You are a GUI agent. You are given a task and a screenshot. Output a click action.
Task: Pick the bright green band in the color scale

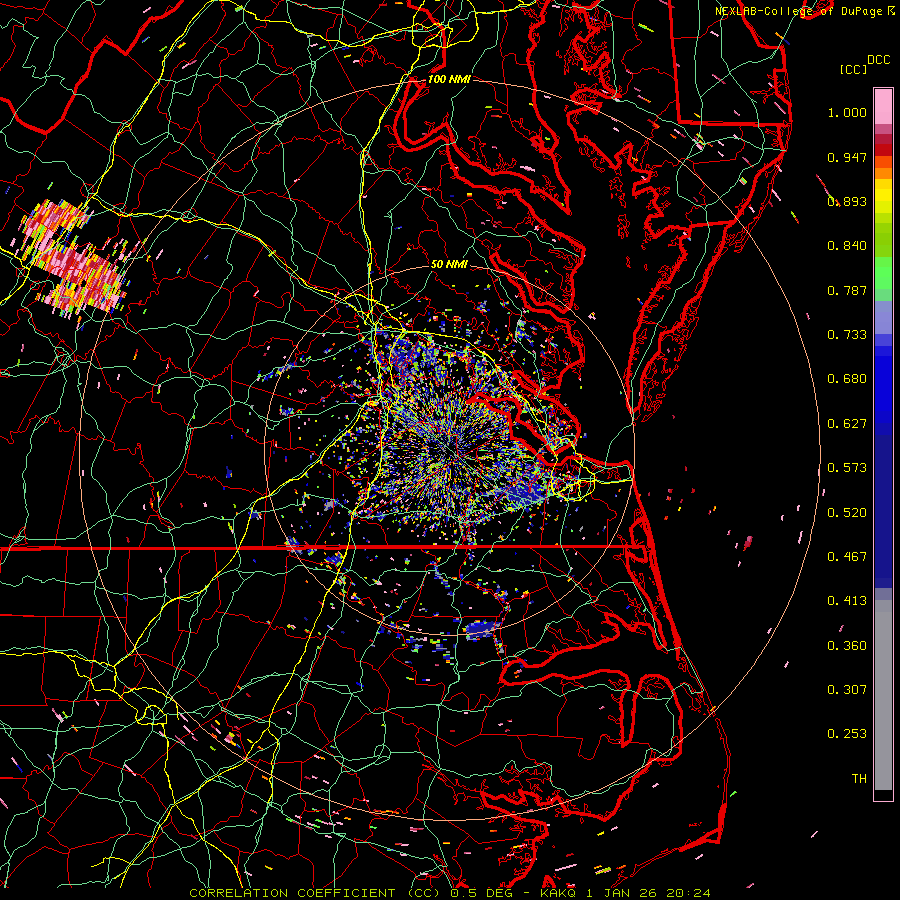883,273
